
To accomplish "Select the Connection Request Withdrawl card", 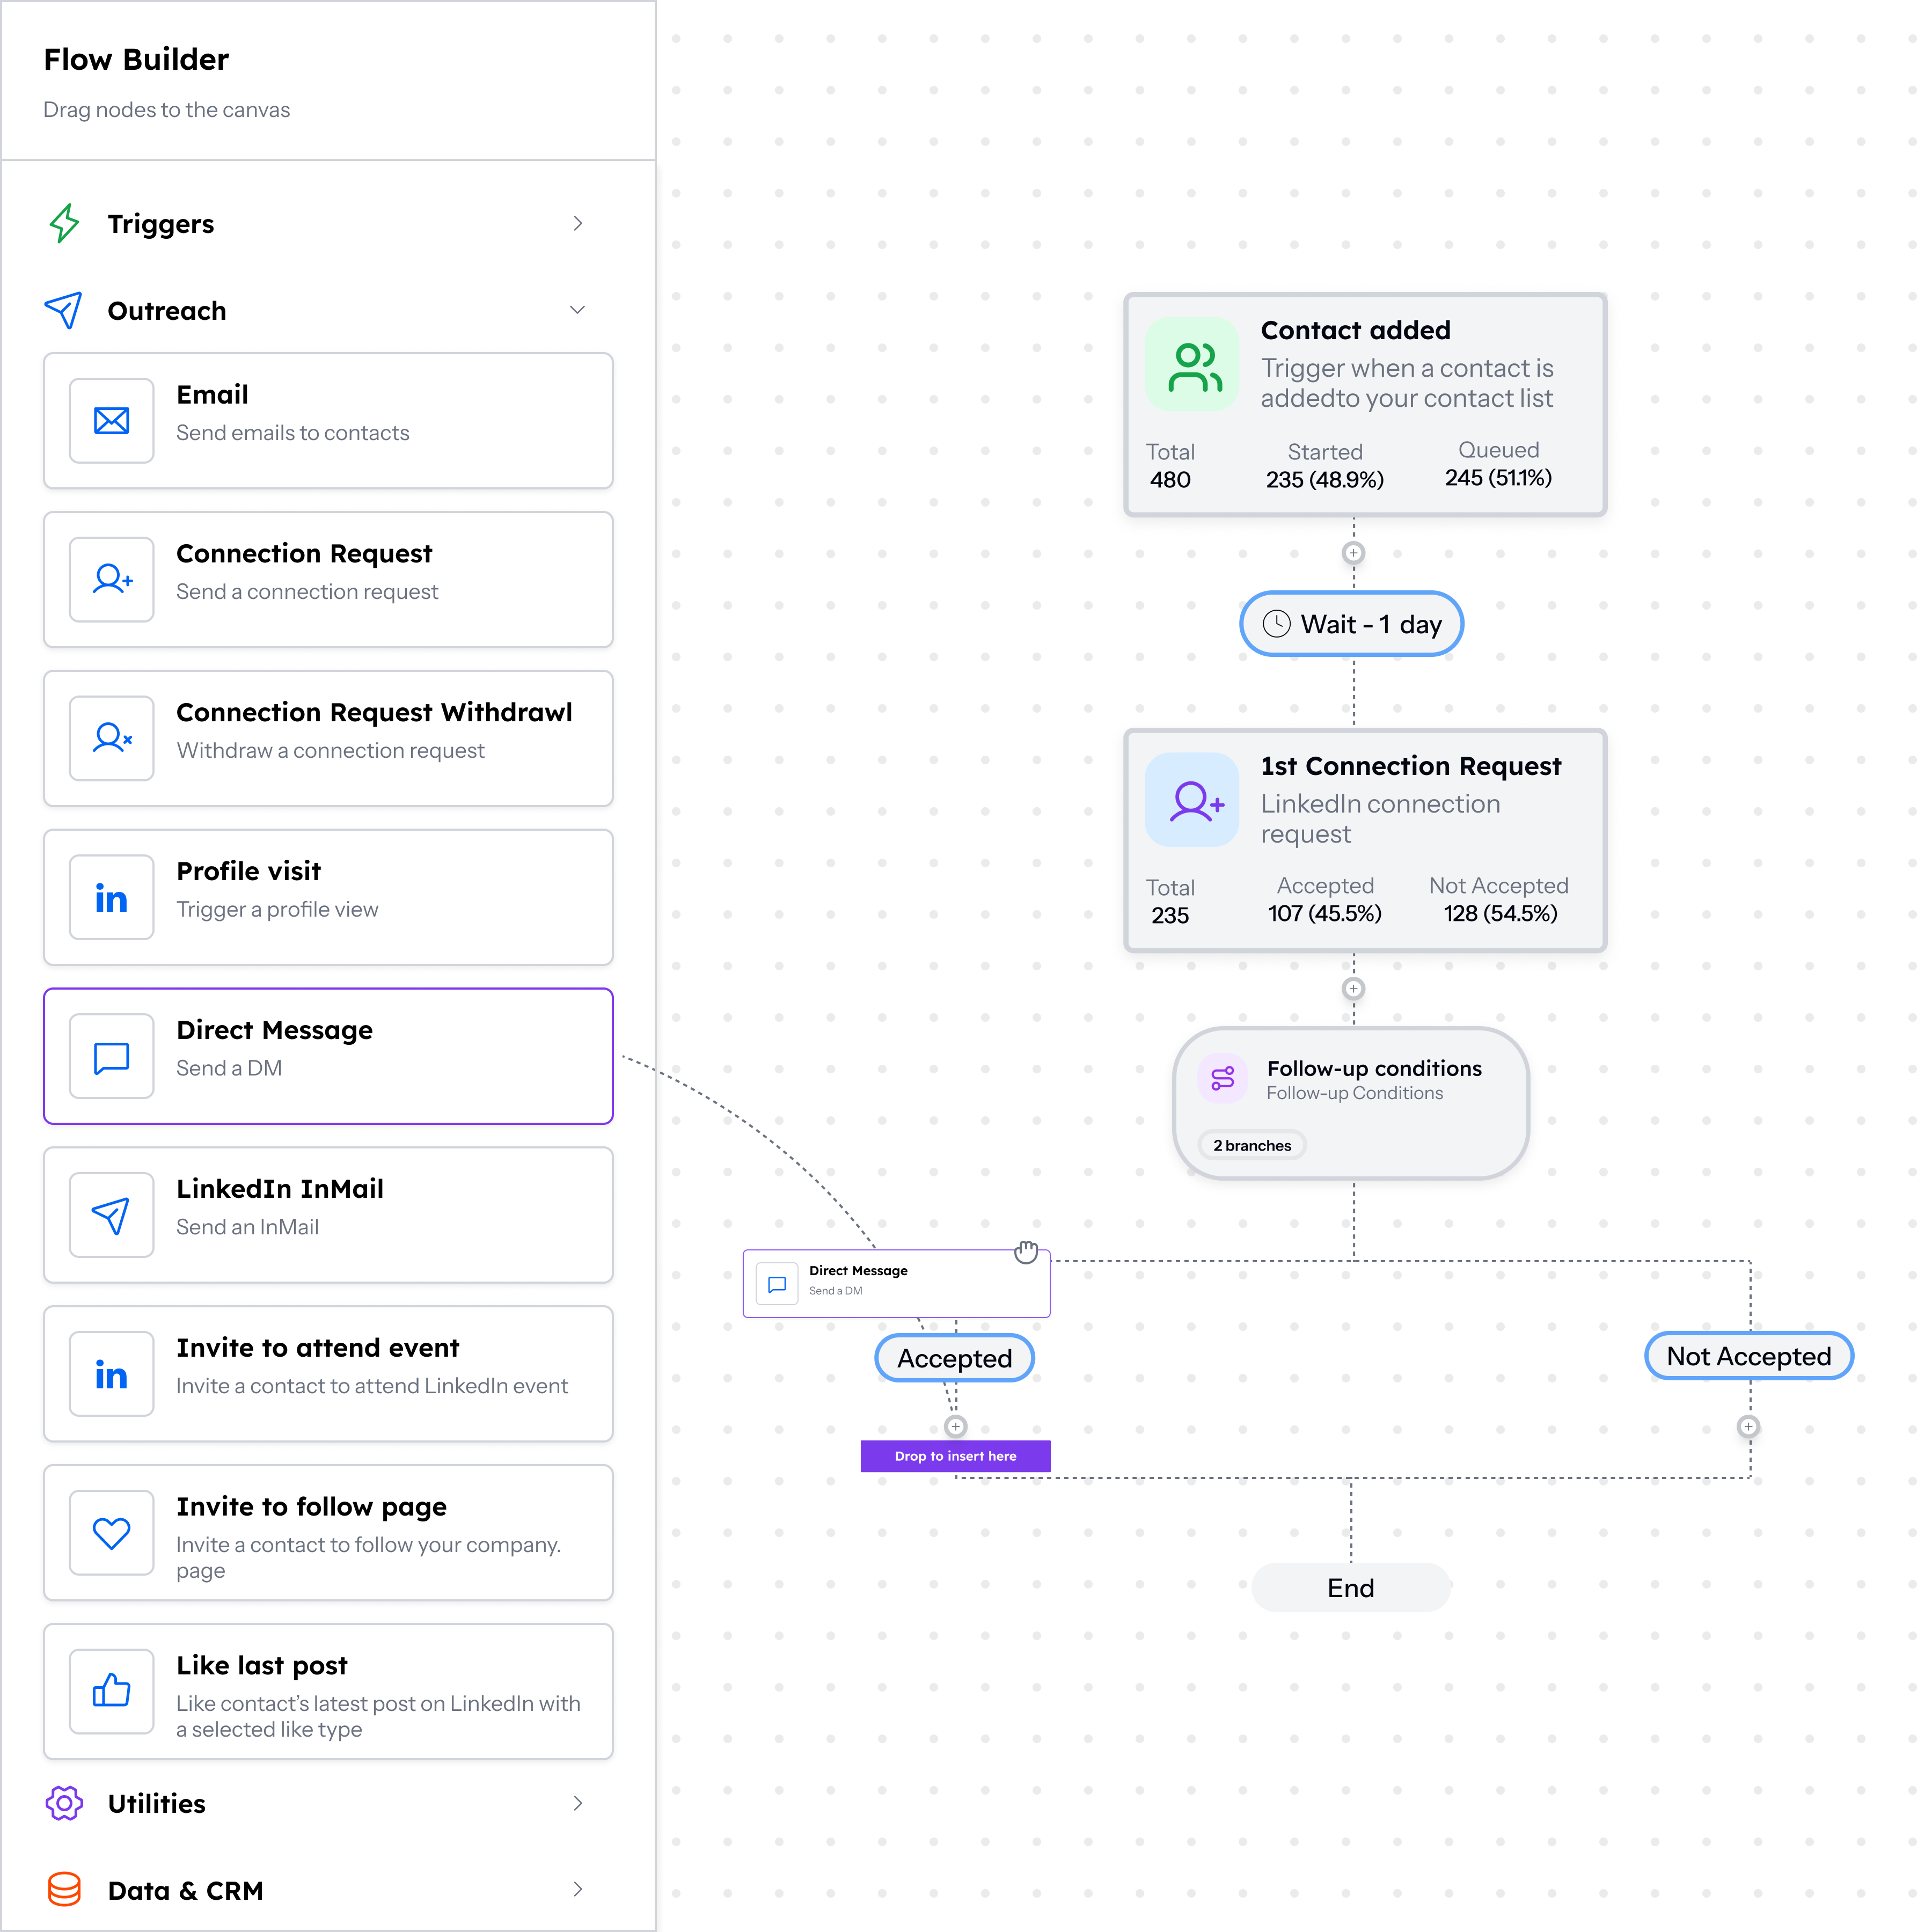I will [328, 739].
